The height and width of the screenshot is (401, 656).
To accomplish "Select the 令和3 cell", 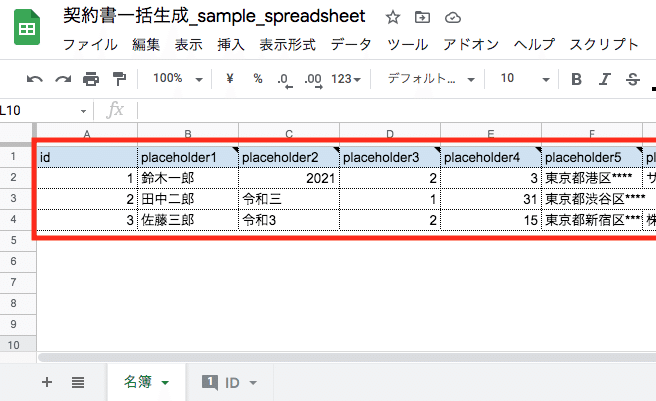I will 289,220.
